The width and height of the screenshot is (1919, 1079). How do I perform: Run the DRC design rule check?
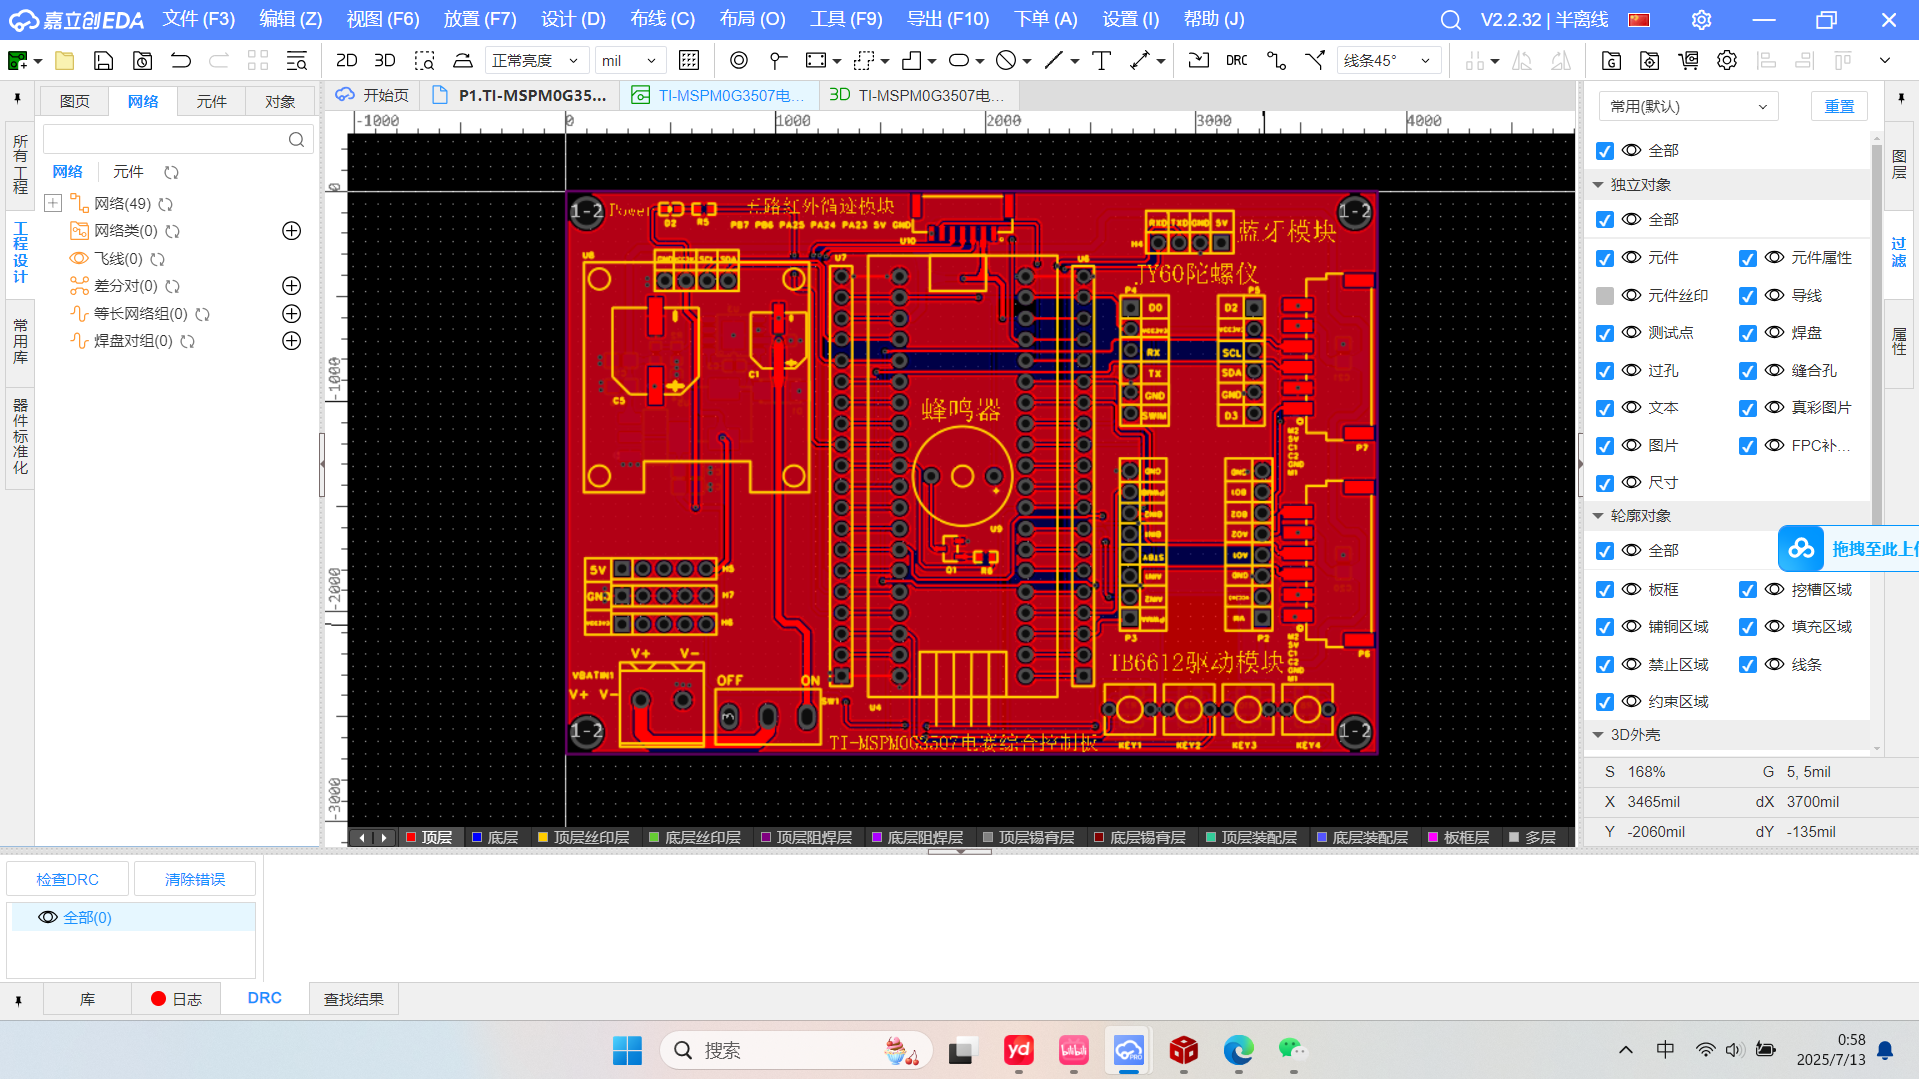pyautogui.click(x=1236, y=60)
